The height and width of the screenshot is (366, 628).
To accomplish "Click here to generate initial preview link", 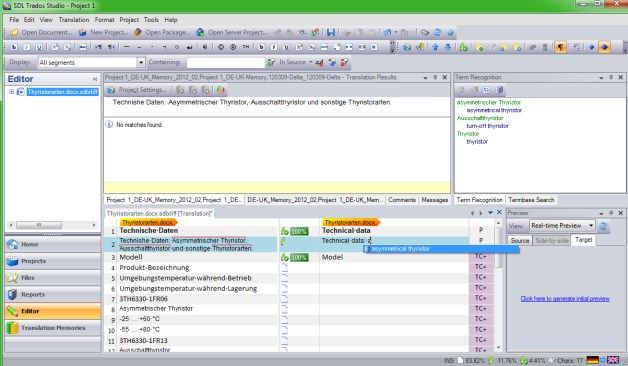I will click(x=565, y=299).
